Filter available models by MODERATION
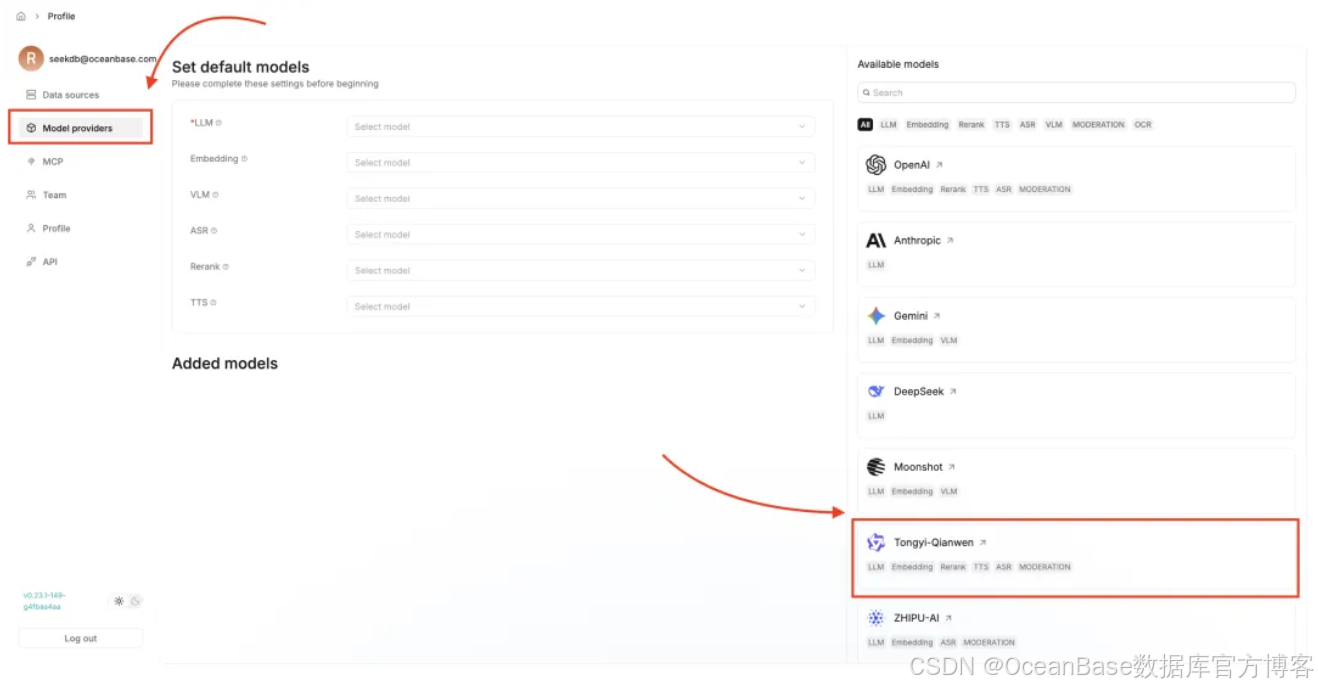Screen dimensions: 1318x688 [x=1098, y=125]
